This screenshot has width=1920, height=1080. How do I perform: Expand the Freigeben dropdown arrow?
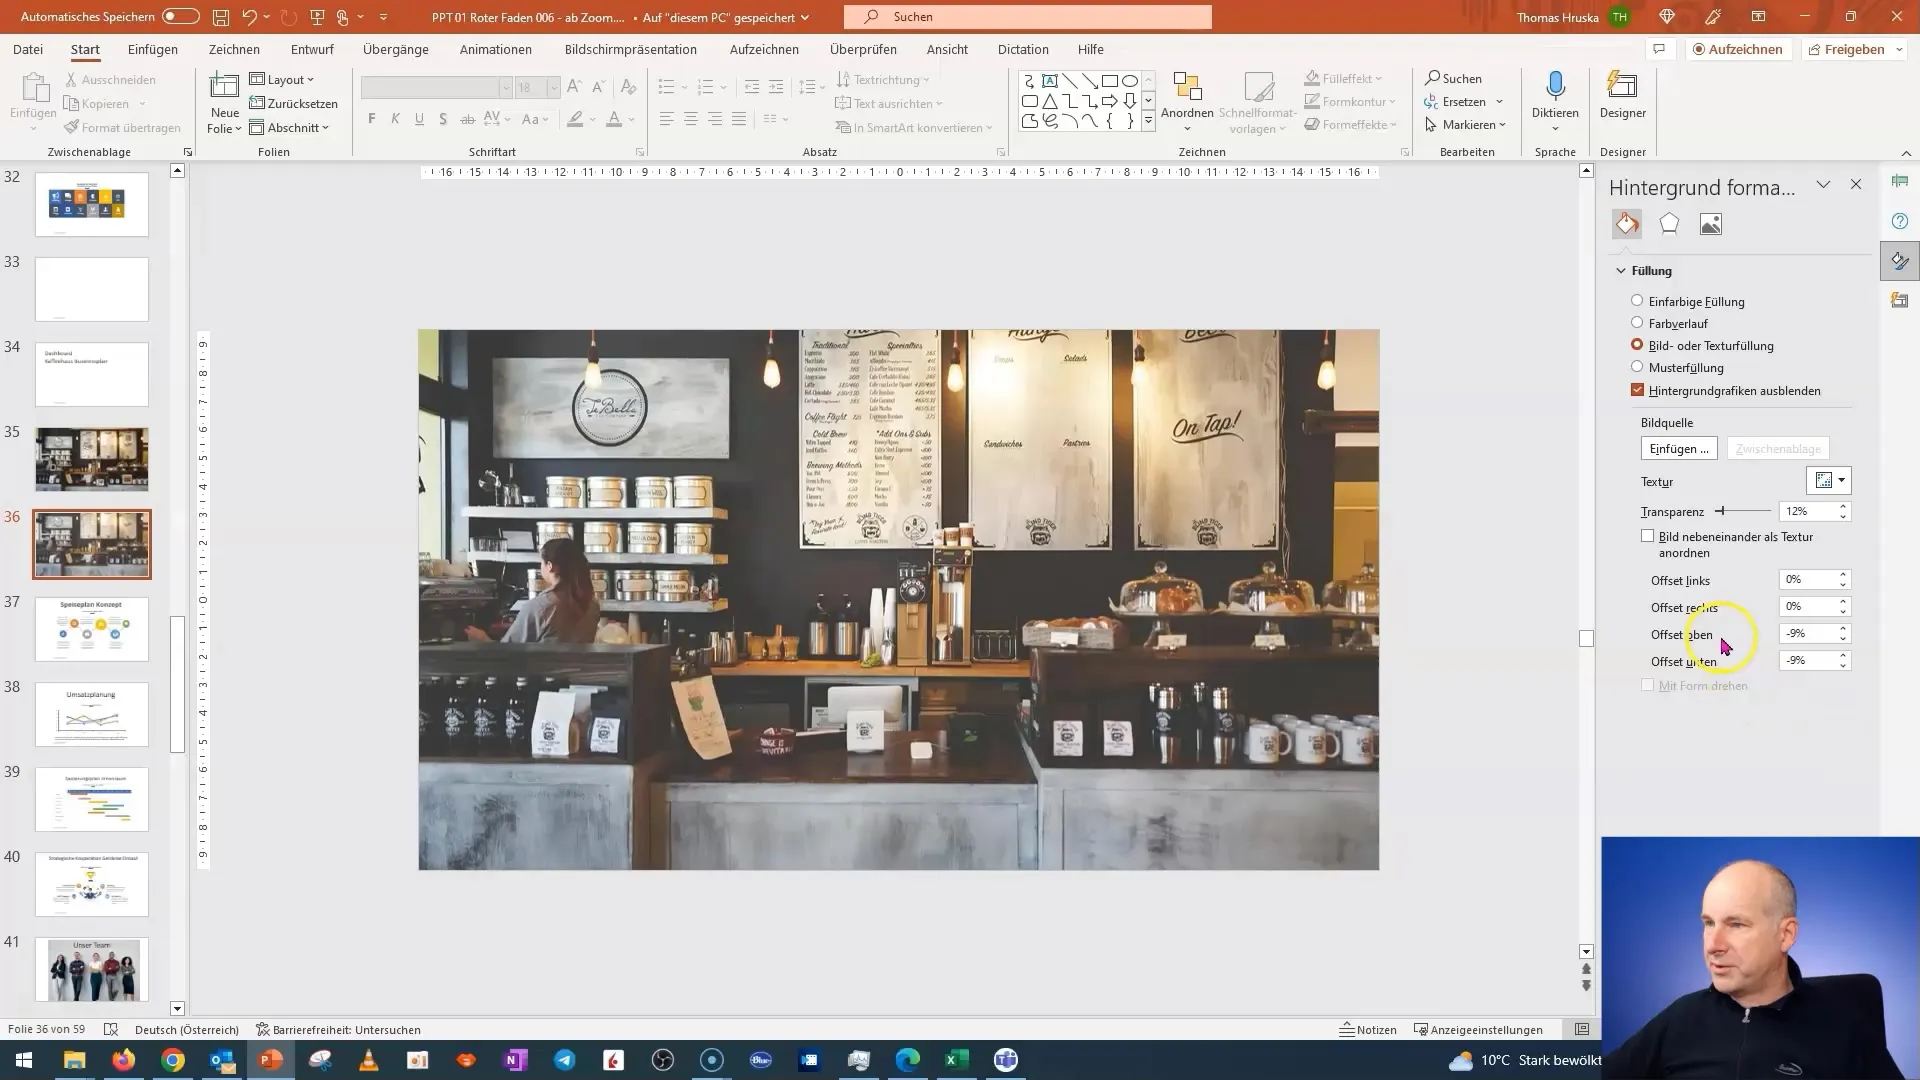(x=1899, y=49)
